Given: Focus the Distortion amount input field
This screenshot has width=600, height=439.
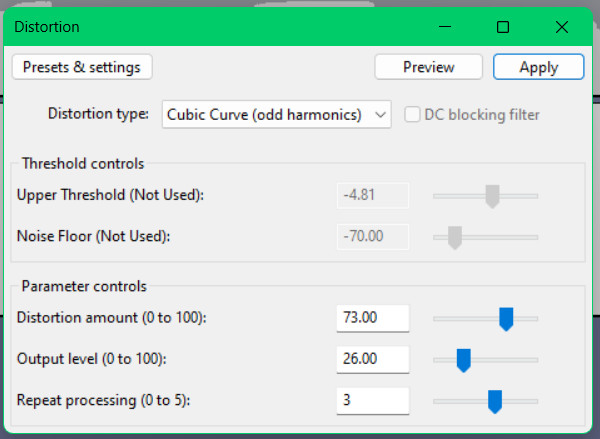Looking at the screenshot, I should point(373,318).
